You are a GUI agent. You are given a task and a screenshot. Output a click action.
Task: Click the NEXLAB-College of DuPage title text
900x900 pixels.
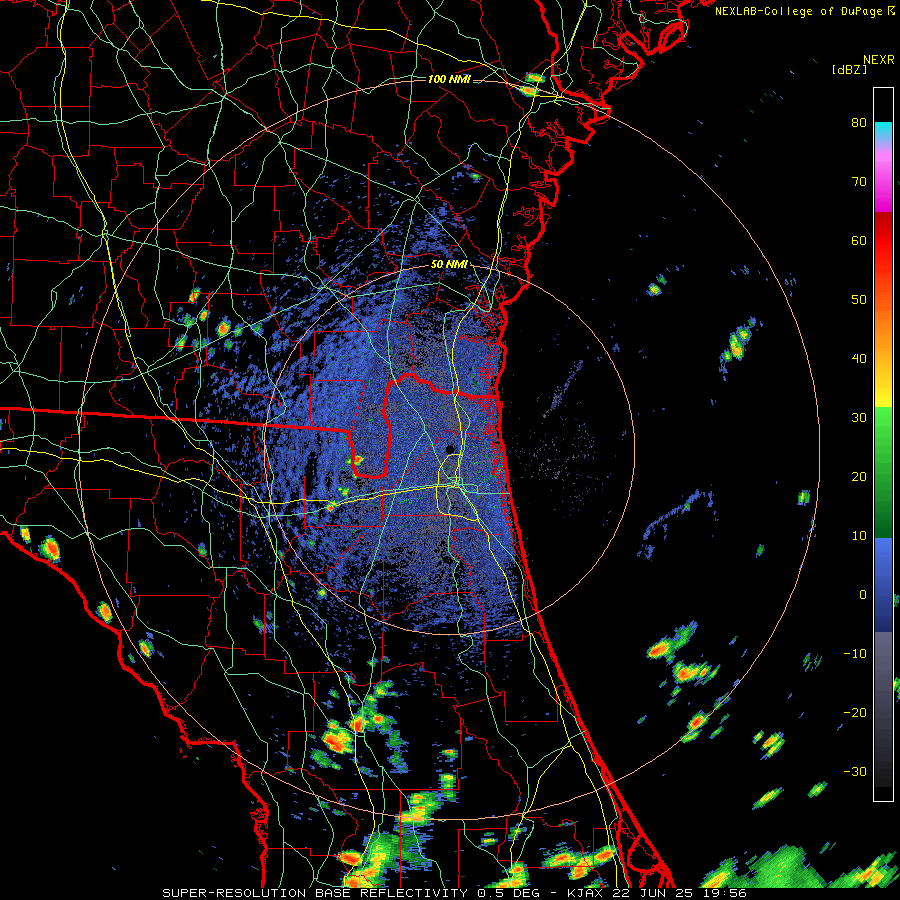(x=804, y=11)
